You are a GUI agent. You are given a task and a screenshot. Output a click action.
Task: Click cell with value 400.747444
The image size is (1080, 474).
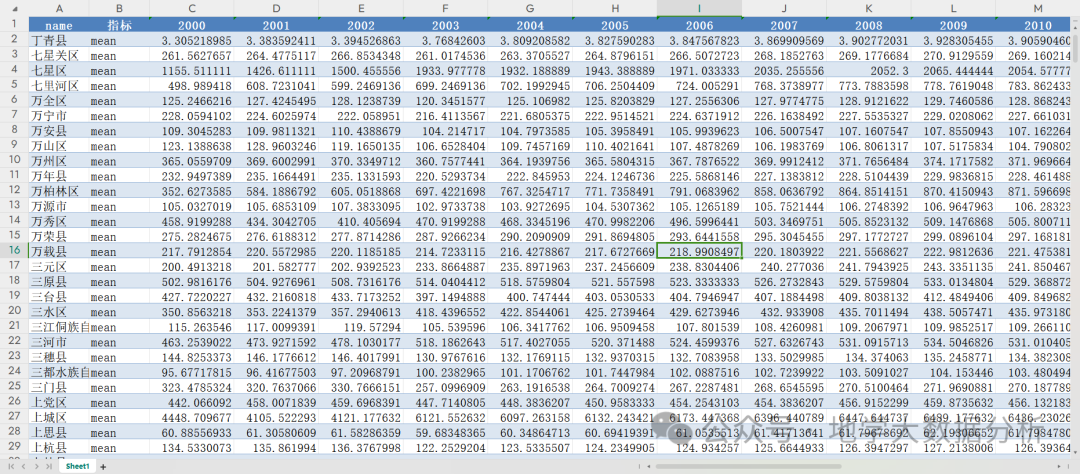[x=530, y=296]
